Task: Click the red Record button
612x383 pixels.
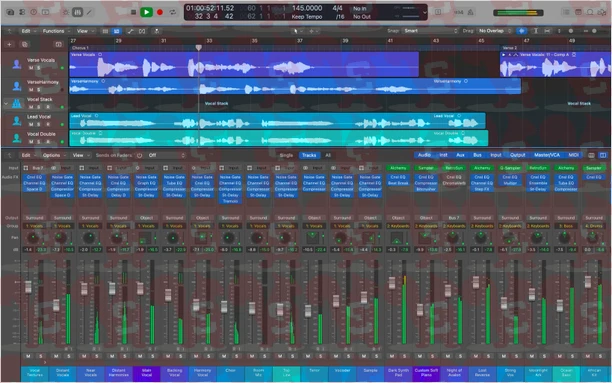Action: [x=160, y=12]
